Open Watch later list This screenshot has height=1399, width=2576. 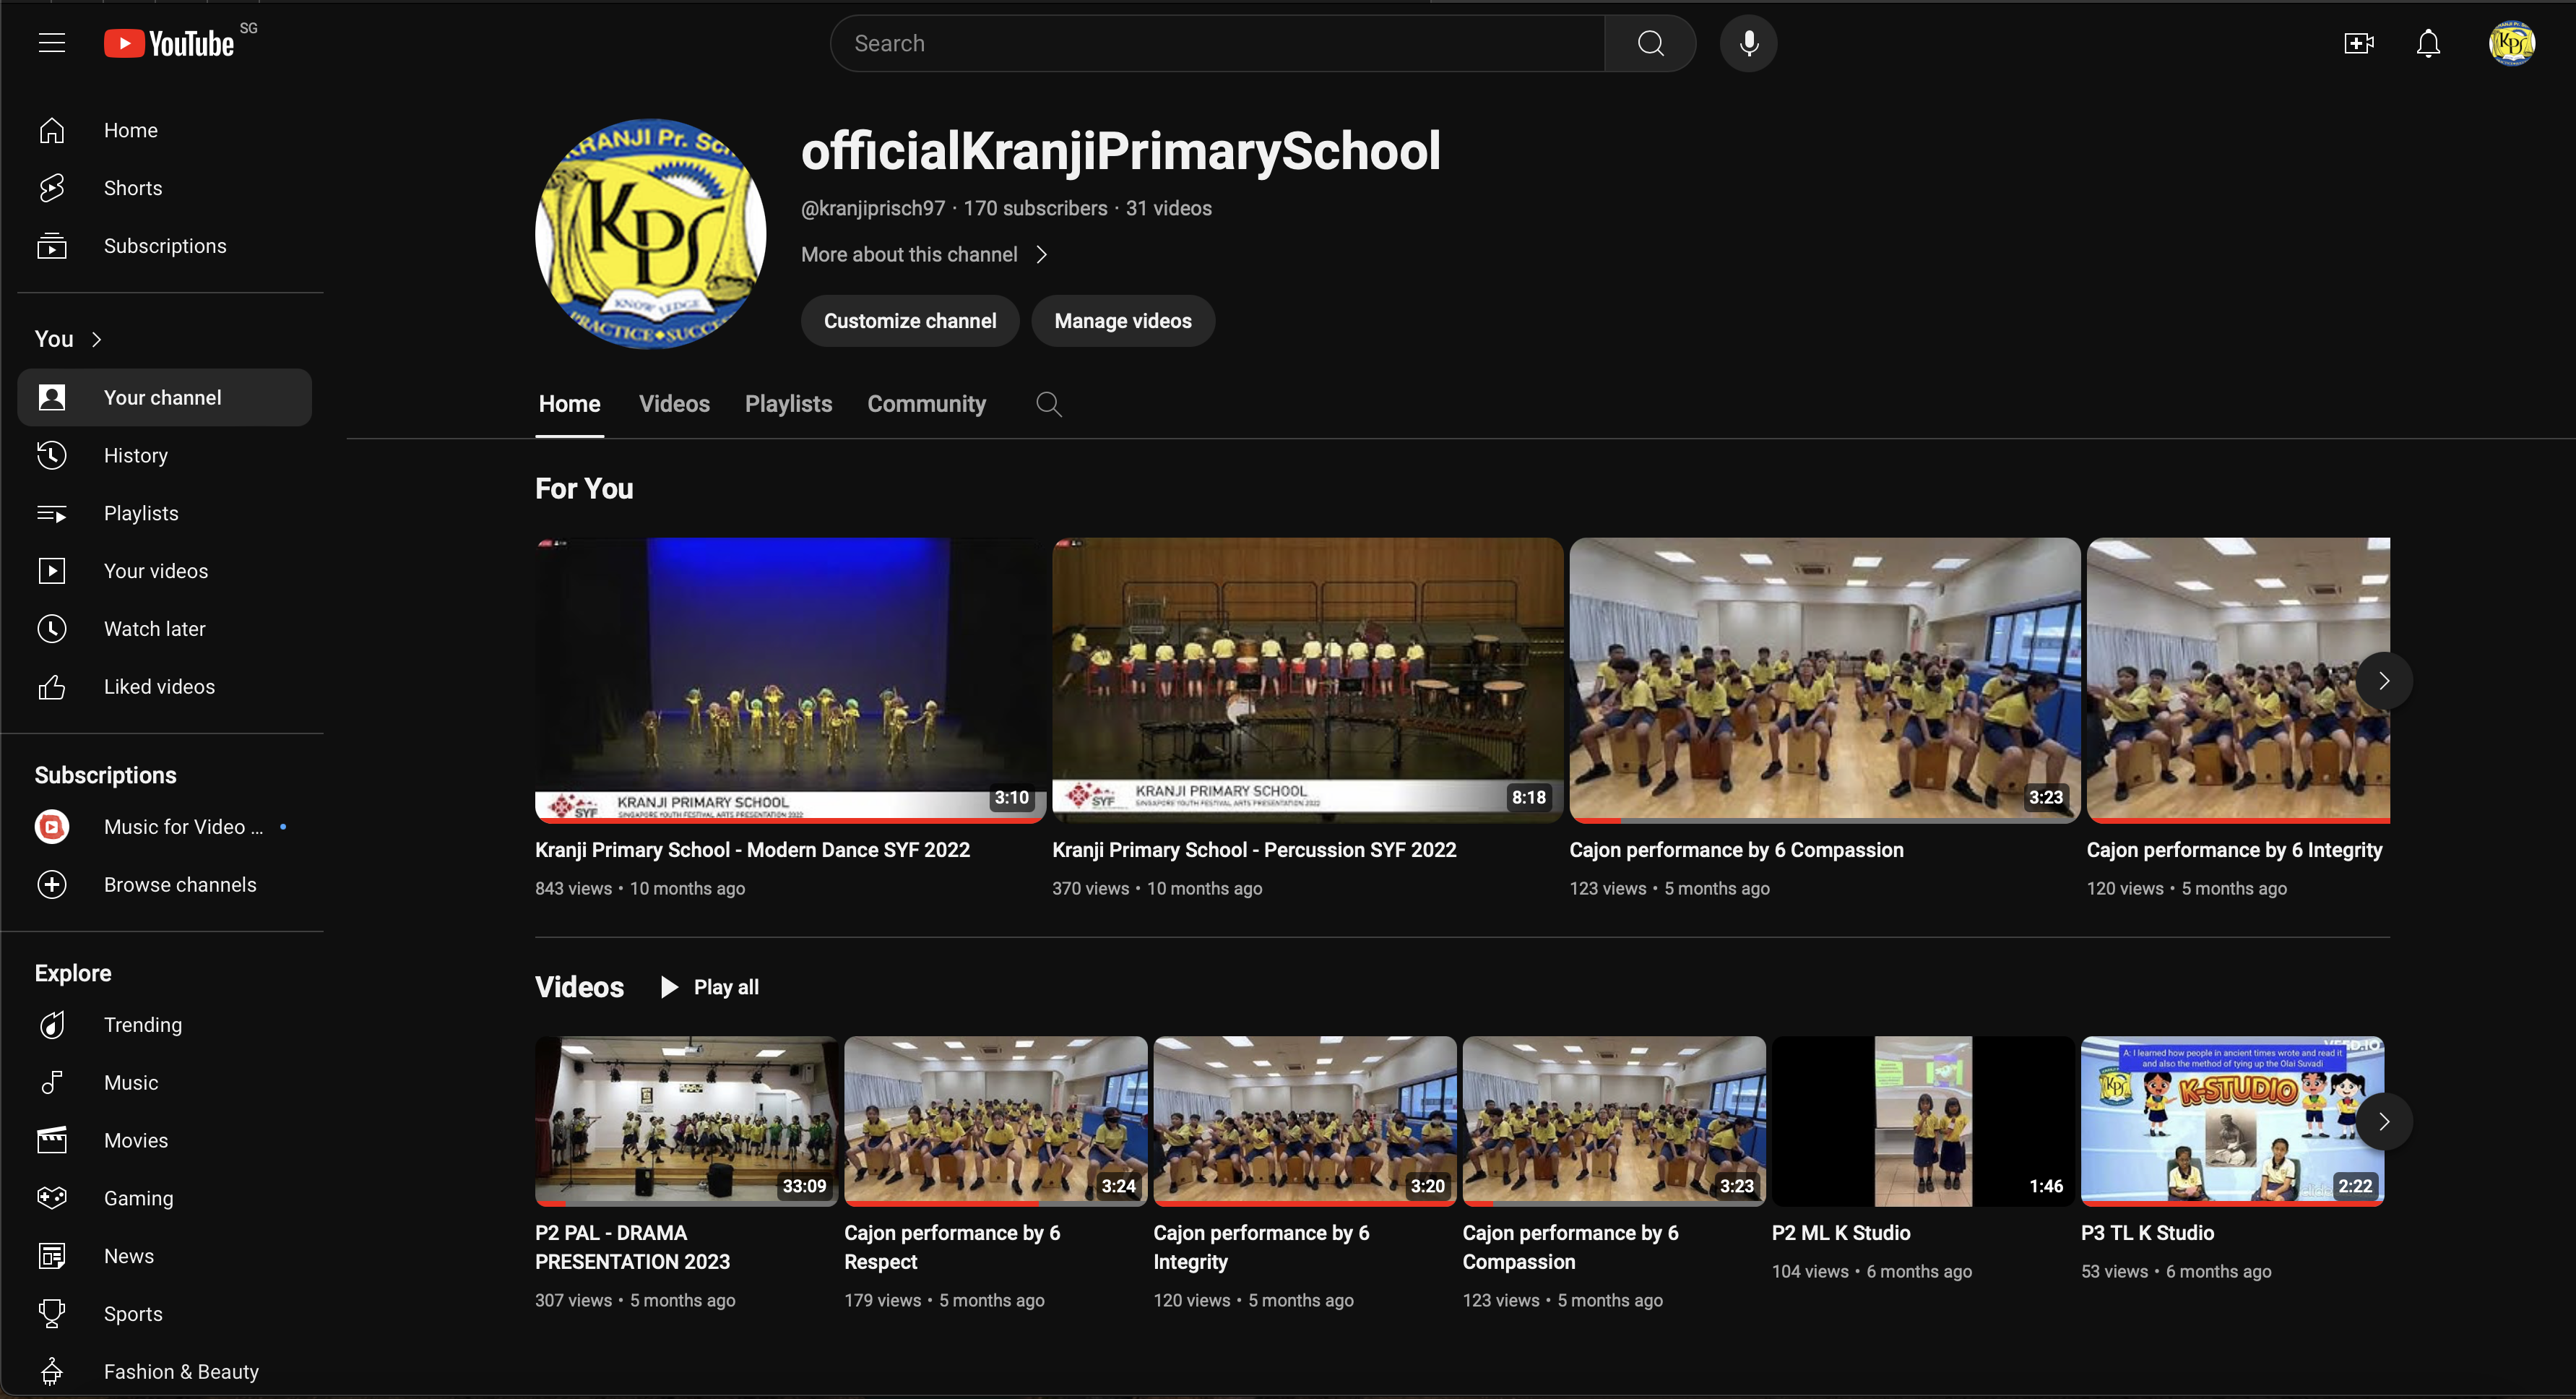(165, 629)
